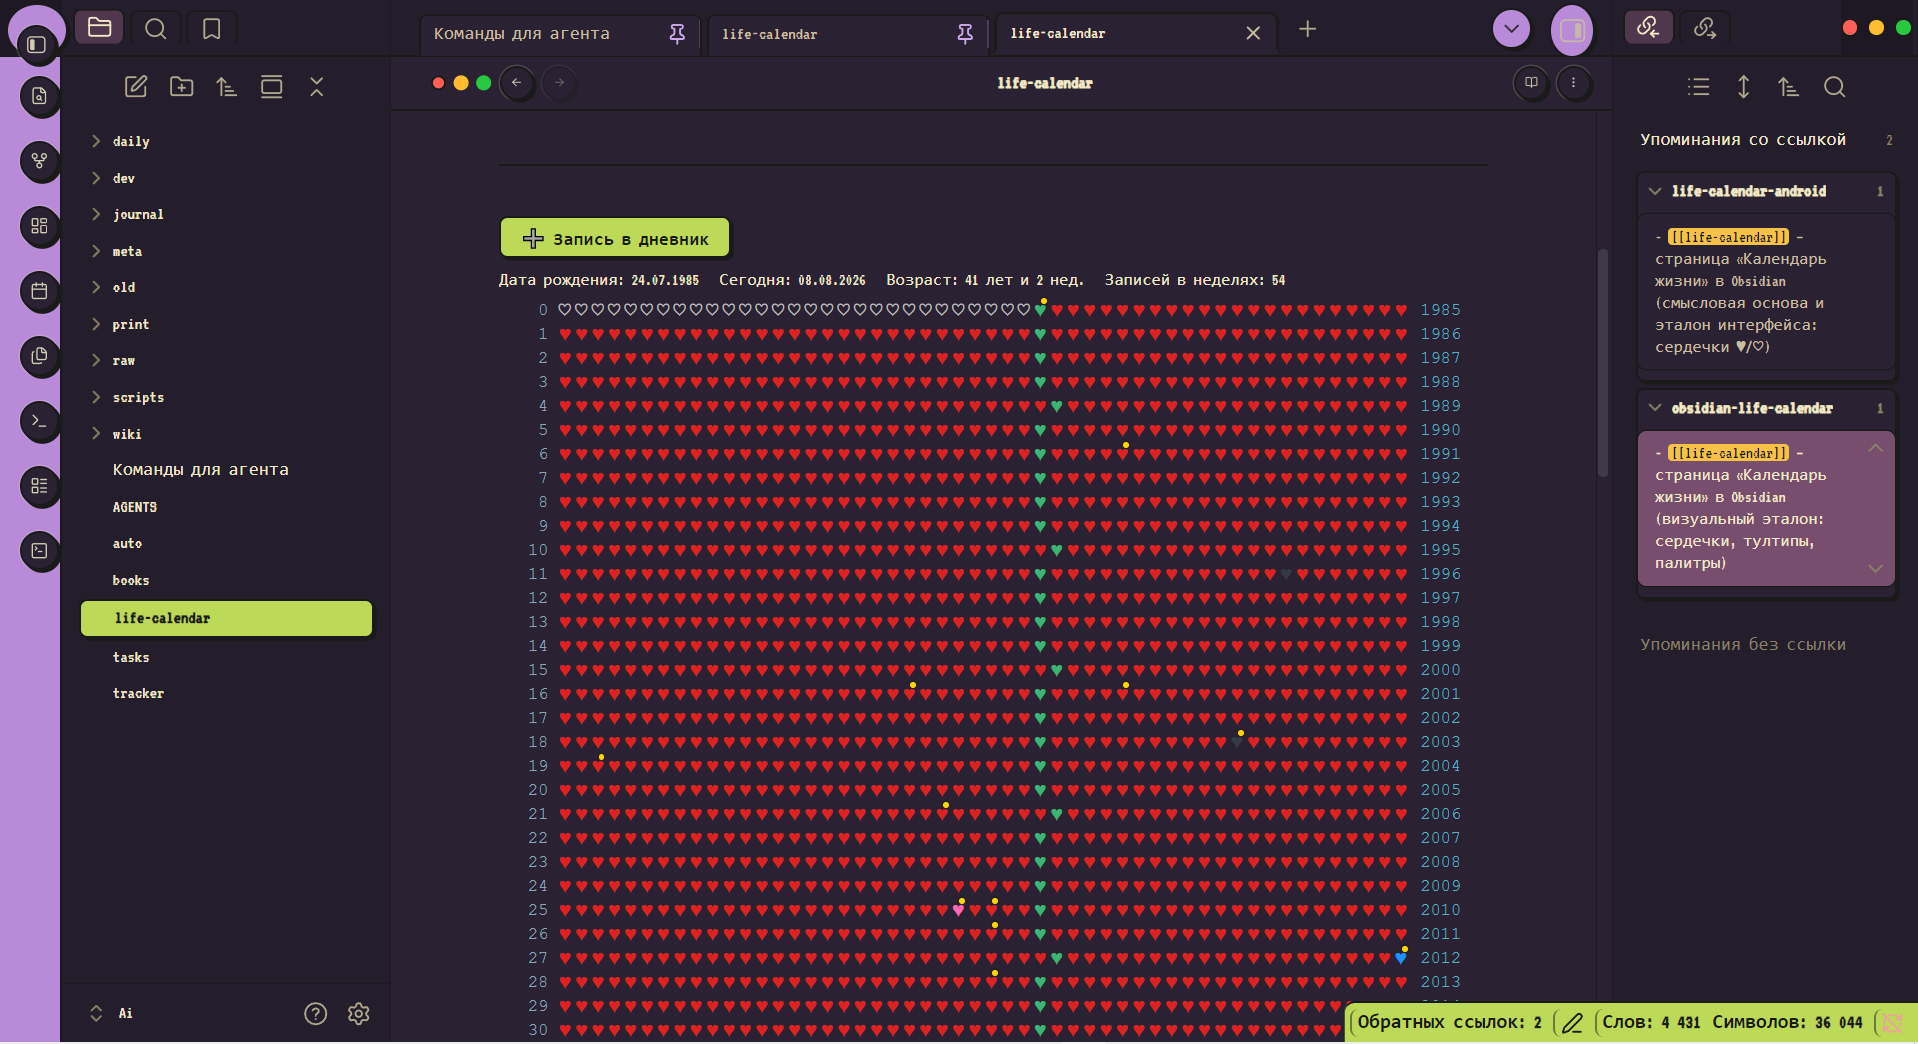Viewport: 1918px width, 1044px height.
Task: Expand the meta folder
Action: 96,251
